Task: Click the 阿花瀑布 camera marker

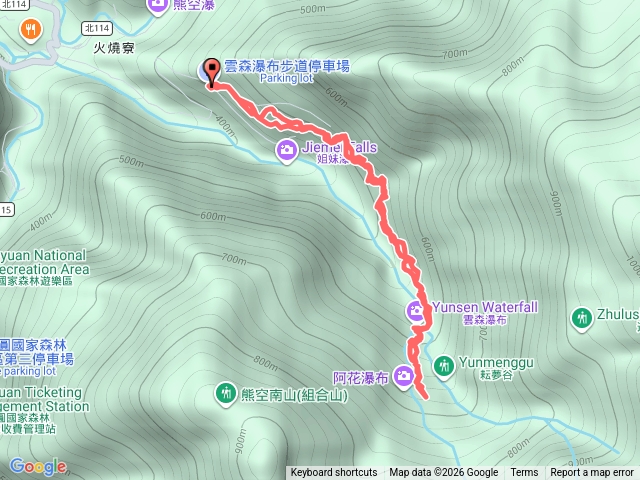Action: pyautogui.click(x=404, y=376)
